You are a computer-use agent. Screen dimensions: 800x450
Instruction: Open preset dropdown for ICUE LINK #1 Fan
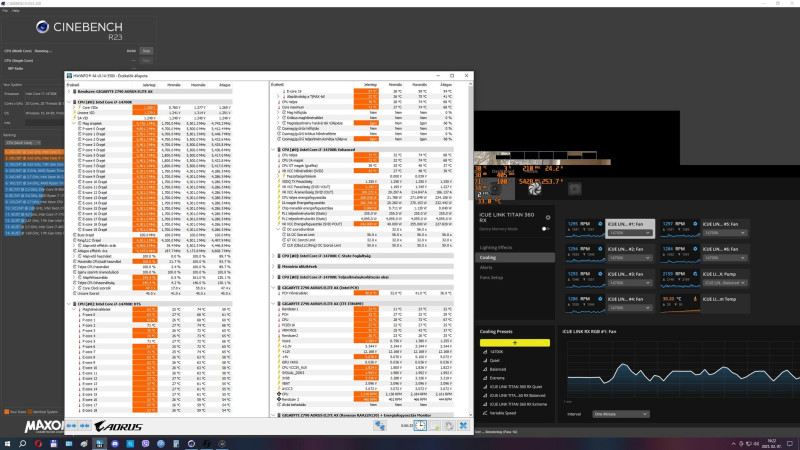630,233
